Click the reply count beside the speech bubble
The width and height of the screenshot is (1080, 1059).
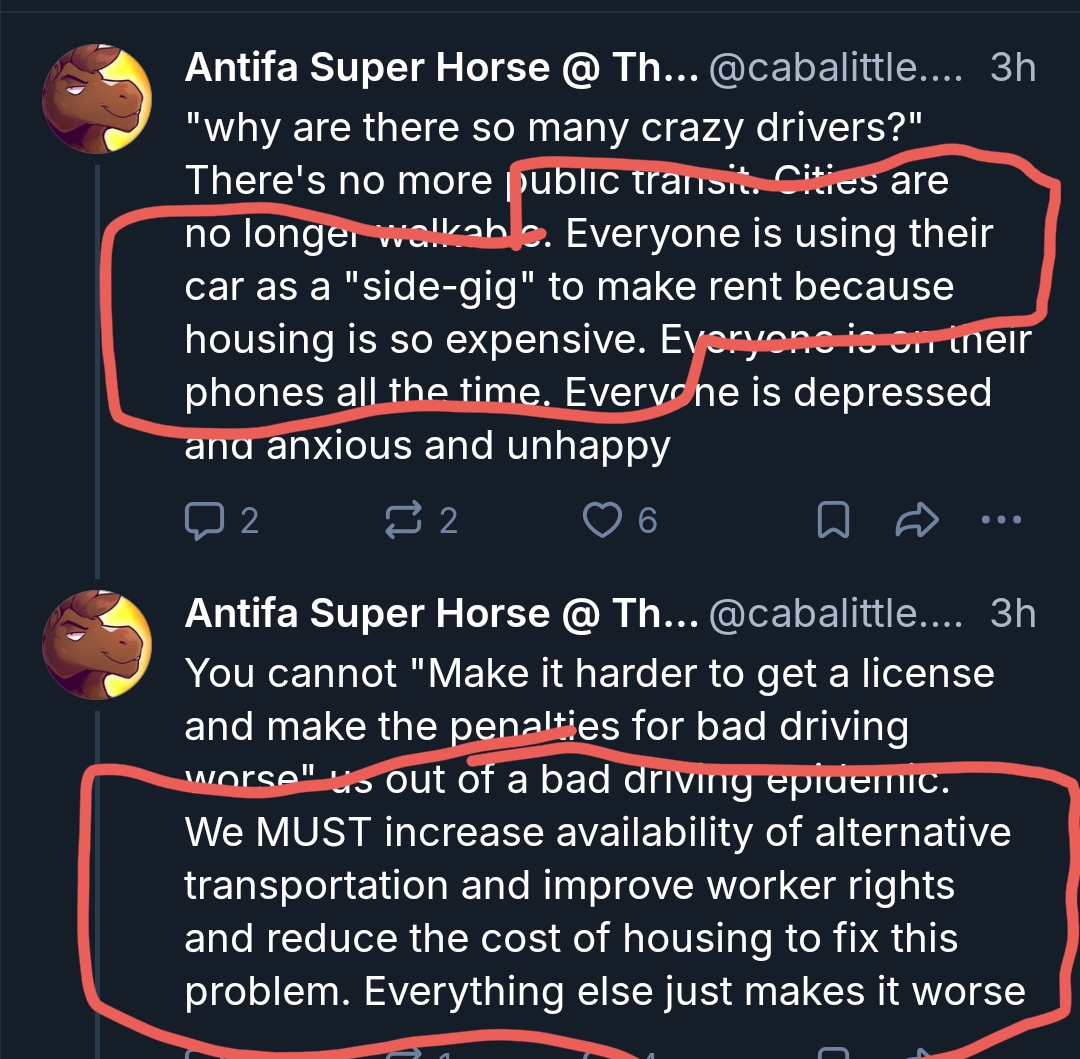[249, 521]
